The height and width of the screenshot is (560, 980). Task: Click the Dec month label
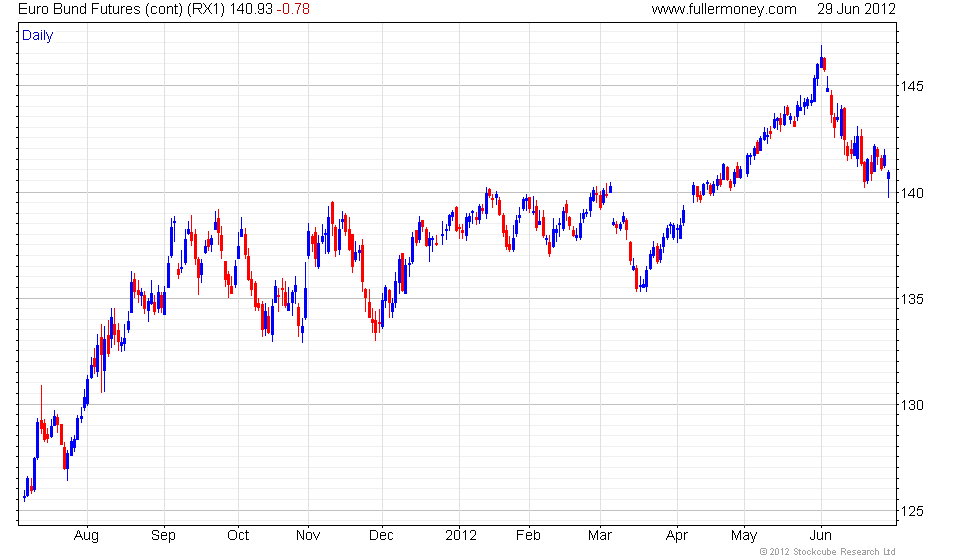pos(381,536)
